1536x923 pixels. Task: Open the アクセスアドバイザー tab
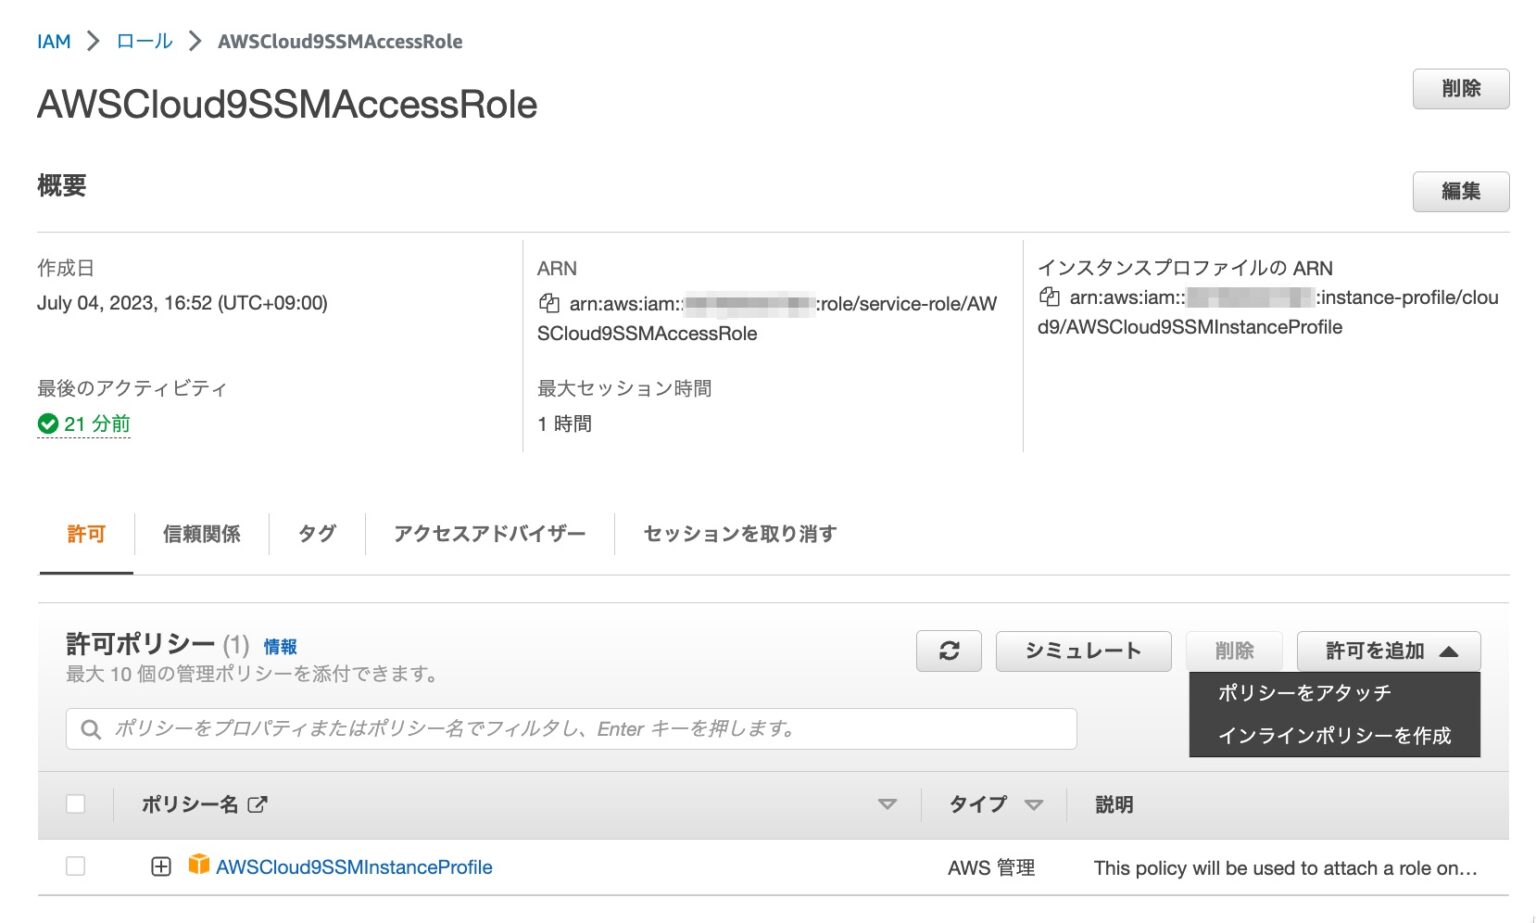point(489,534)
